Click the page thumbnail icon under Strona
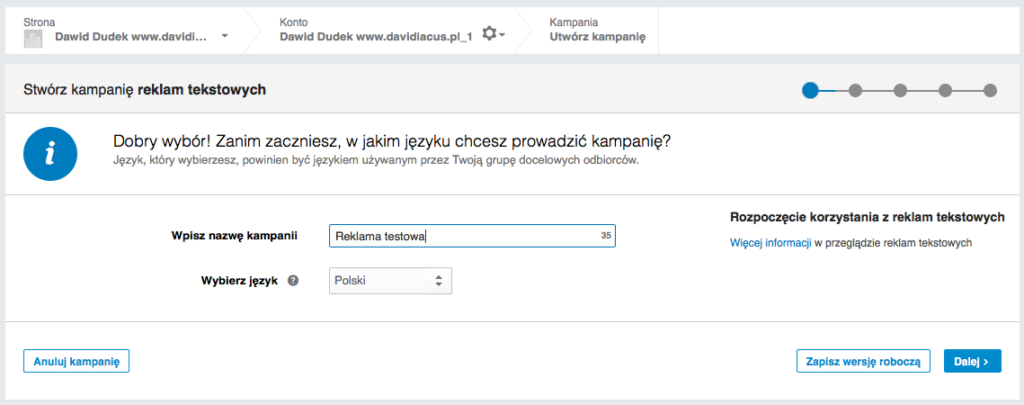The width and height of the screenshot is (1024, 405). pos(34,38)
